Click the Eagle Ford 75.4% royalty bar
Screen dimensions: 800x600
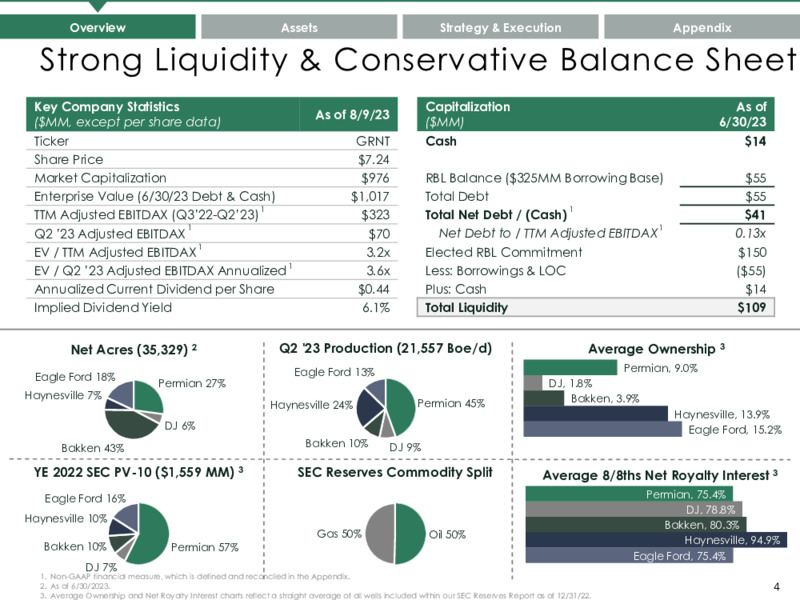click(629, 555)
